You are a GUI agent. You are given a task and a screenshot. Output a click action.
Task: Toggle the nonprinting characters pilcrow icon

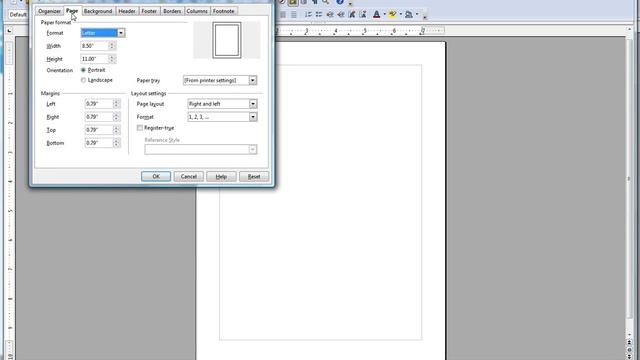click(x=315, y=2)
